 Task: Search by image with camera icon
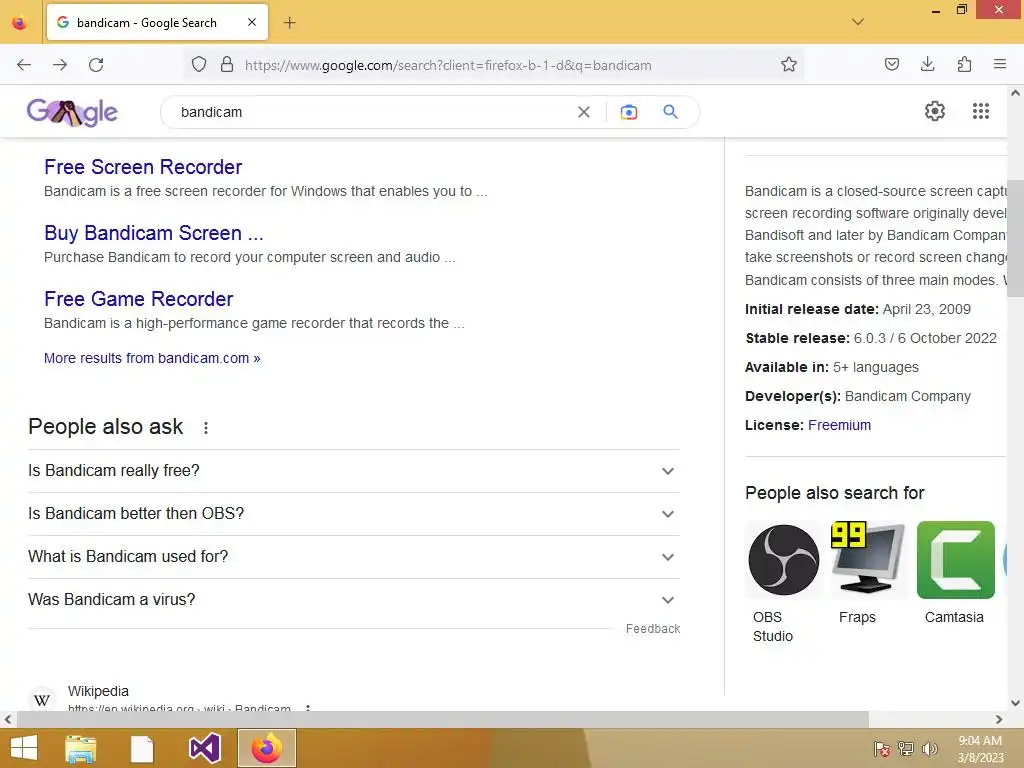coord(628,112)
